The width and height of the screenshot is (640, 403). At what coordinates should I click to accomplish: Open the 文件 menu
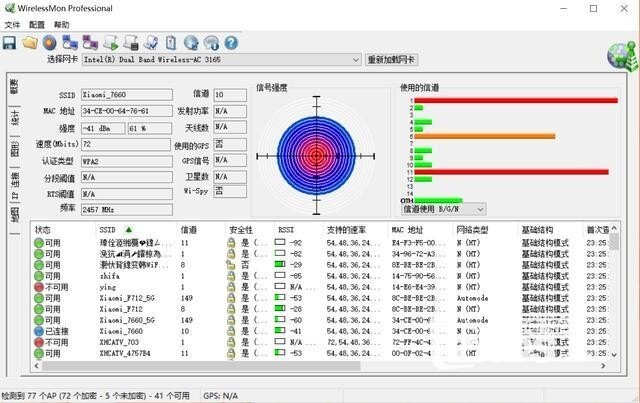tap(12, 24)
